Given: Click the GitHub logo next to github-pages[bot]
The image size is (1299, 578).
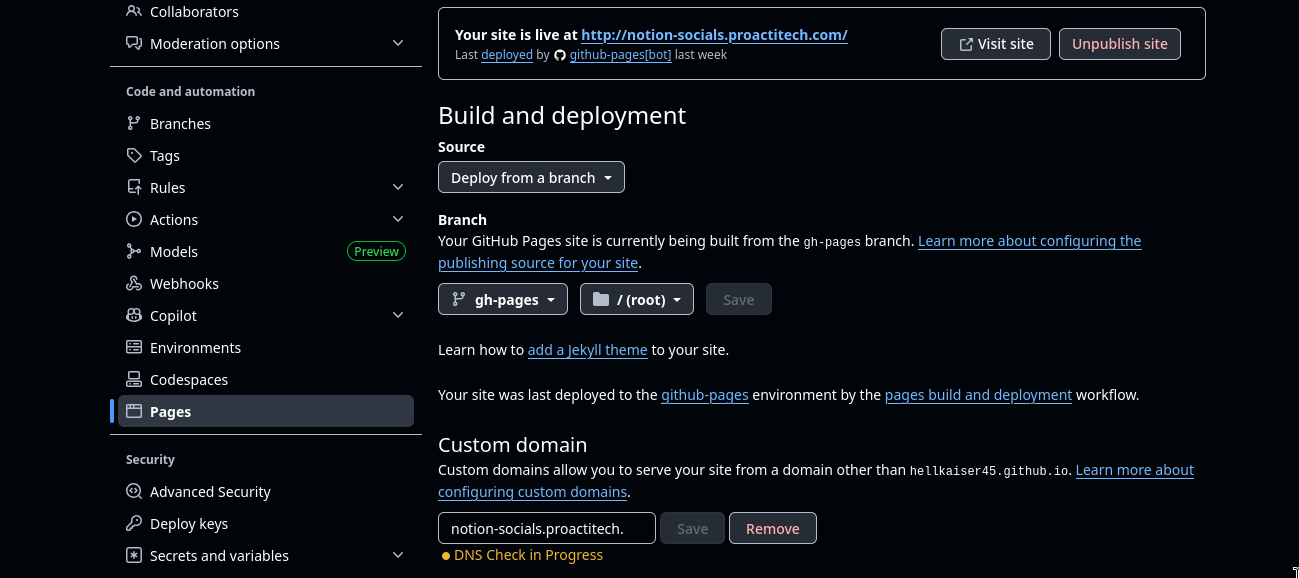Looking at the screenshot, I should click(560, 55).
